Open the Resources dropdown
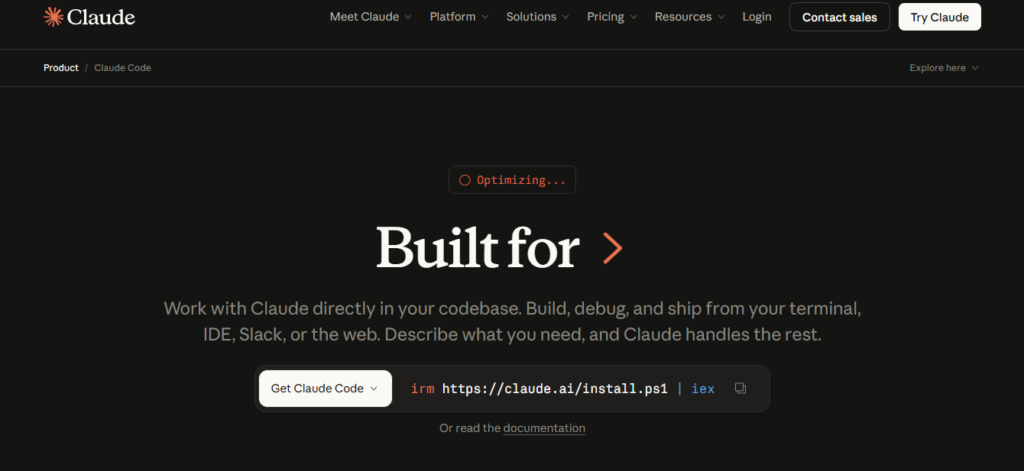Viewport: 1024px width, 471px height. pos(690,17)
